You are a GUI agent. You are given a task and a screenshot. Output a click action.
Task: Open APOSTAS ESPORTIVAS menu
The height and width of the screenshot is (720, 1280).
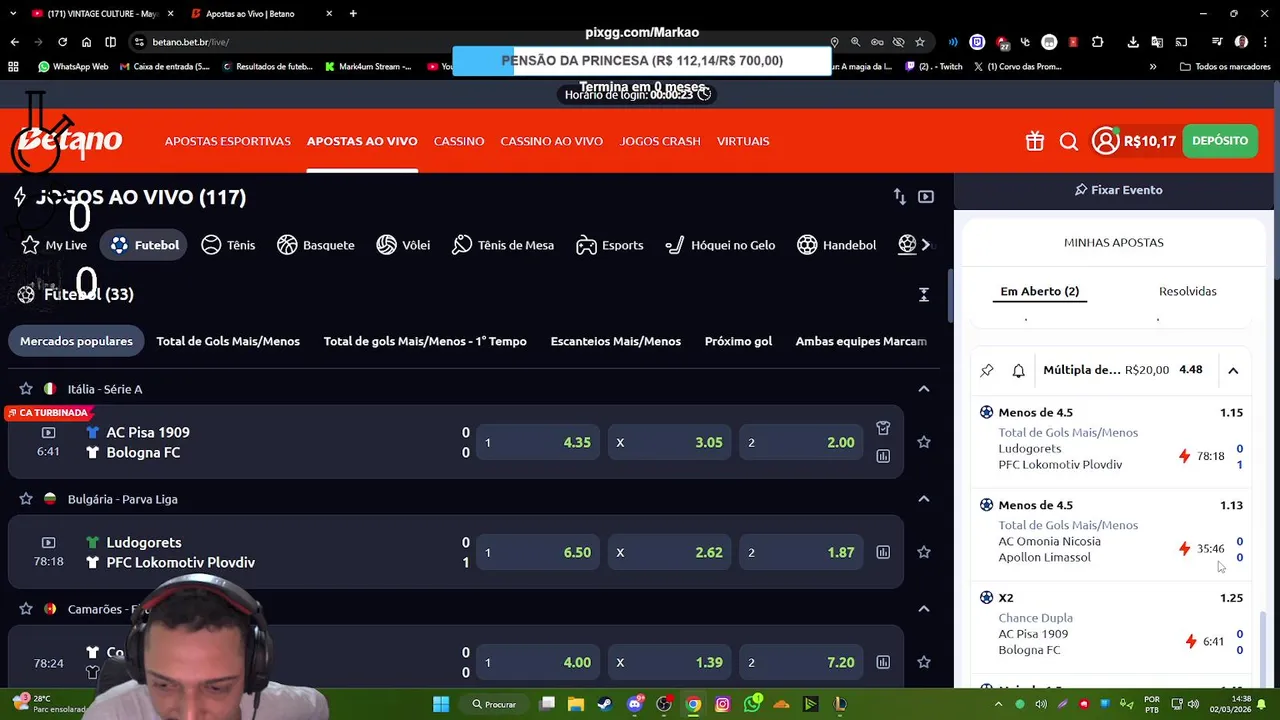pyautogui.click(x=228, y=141)
